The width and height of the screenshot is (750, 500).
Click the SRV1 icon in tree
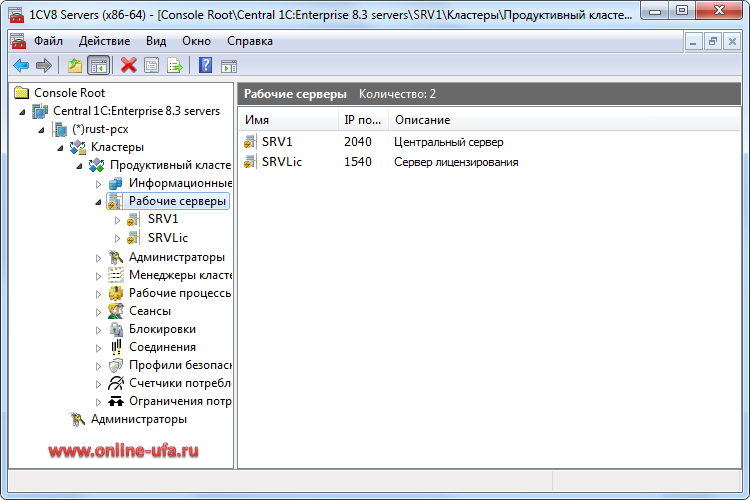coord(133,219)
